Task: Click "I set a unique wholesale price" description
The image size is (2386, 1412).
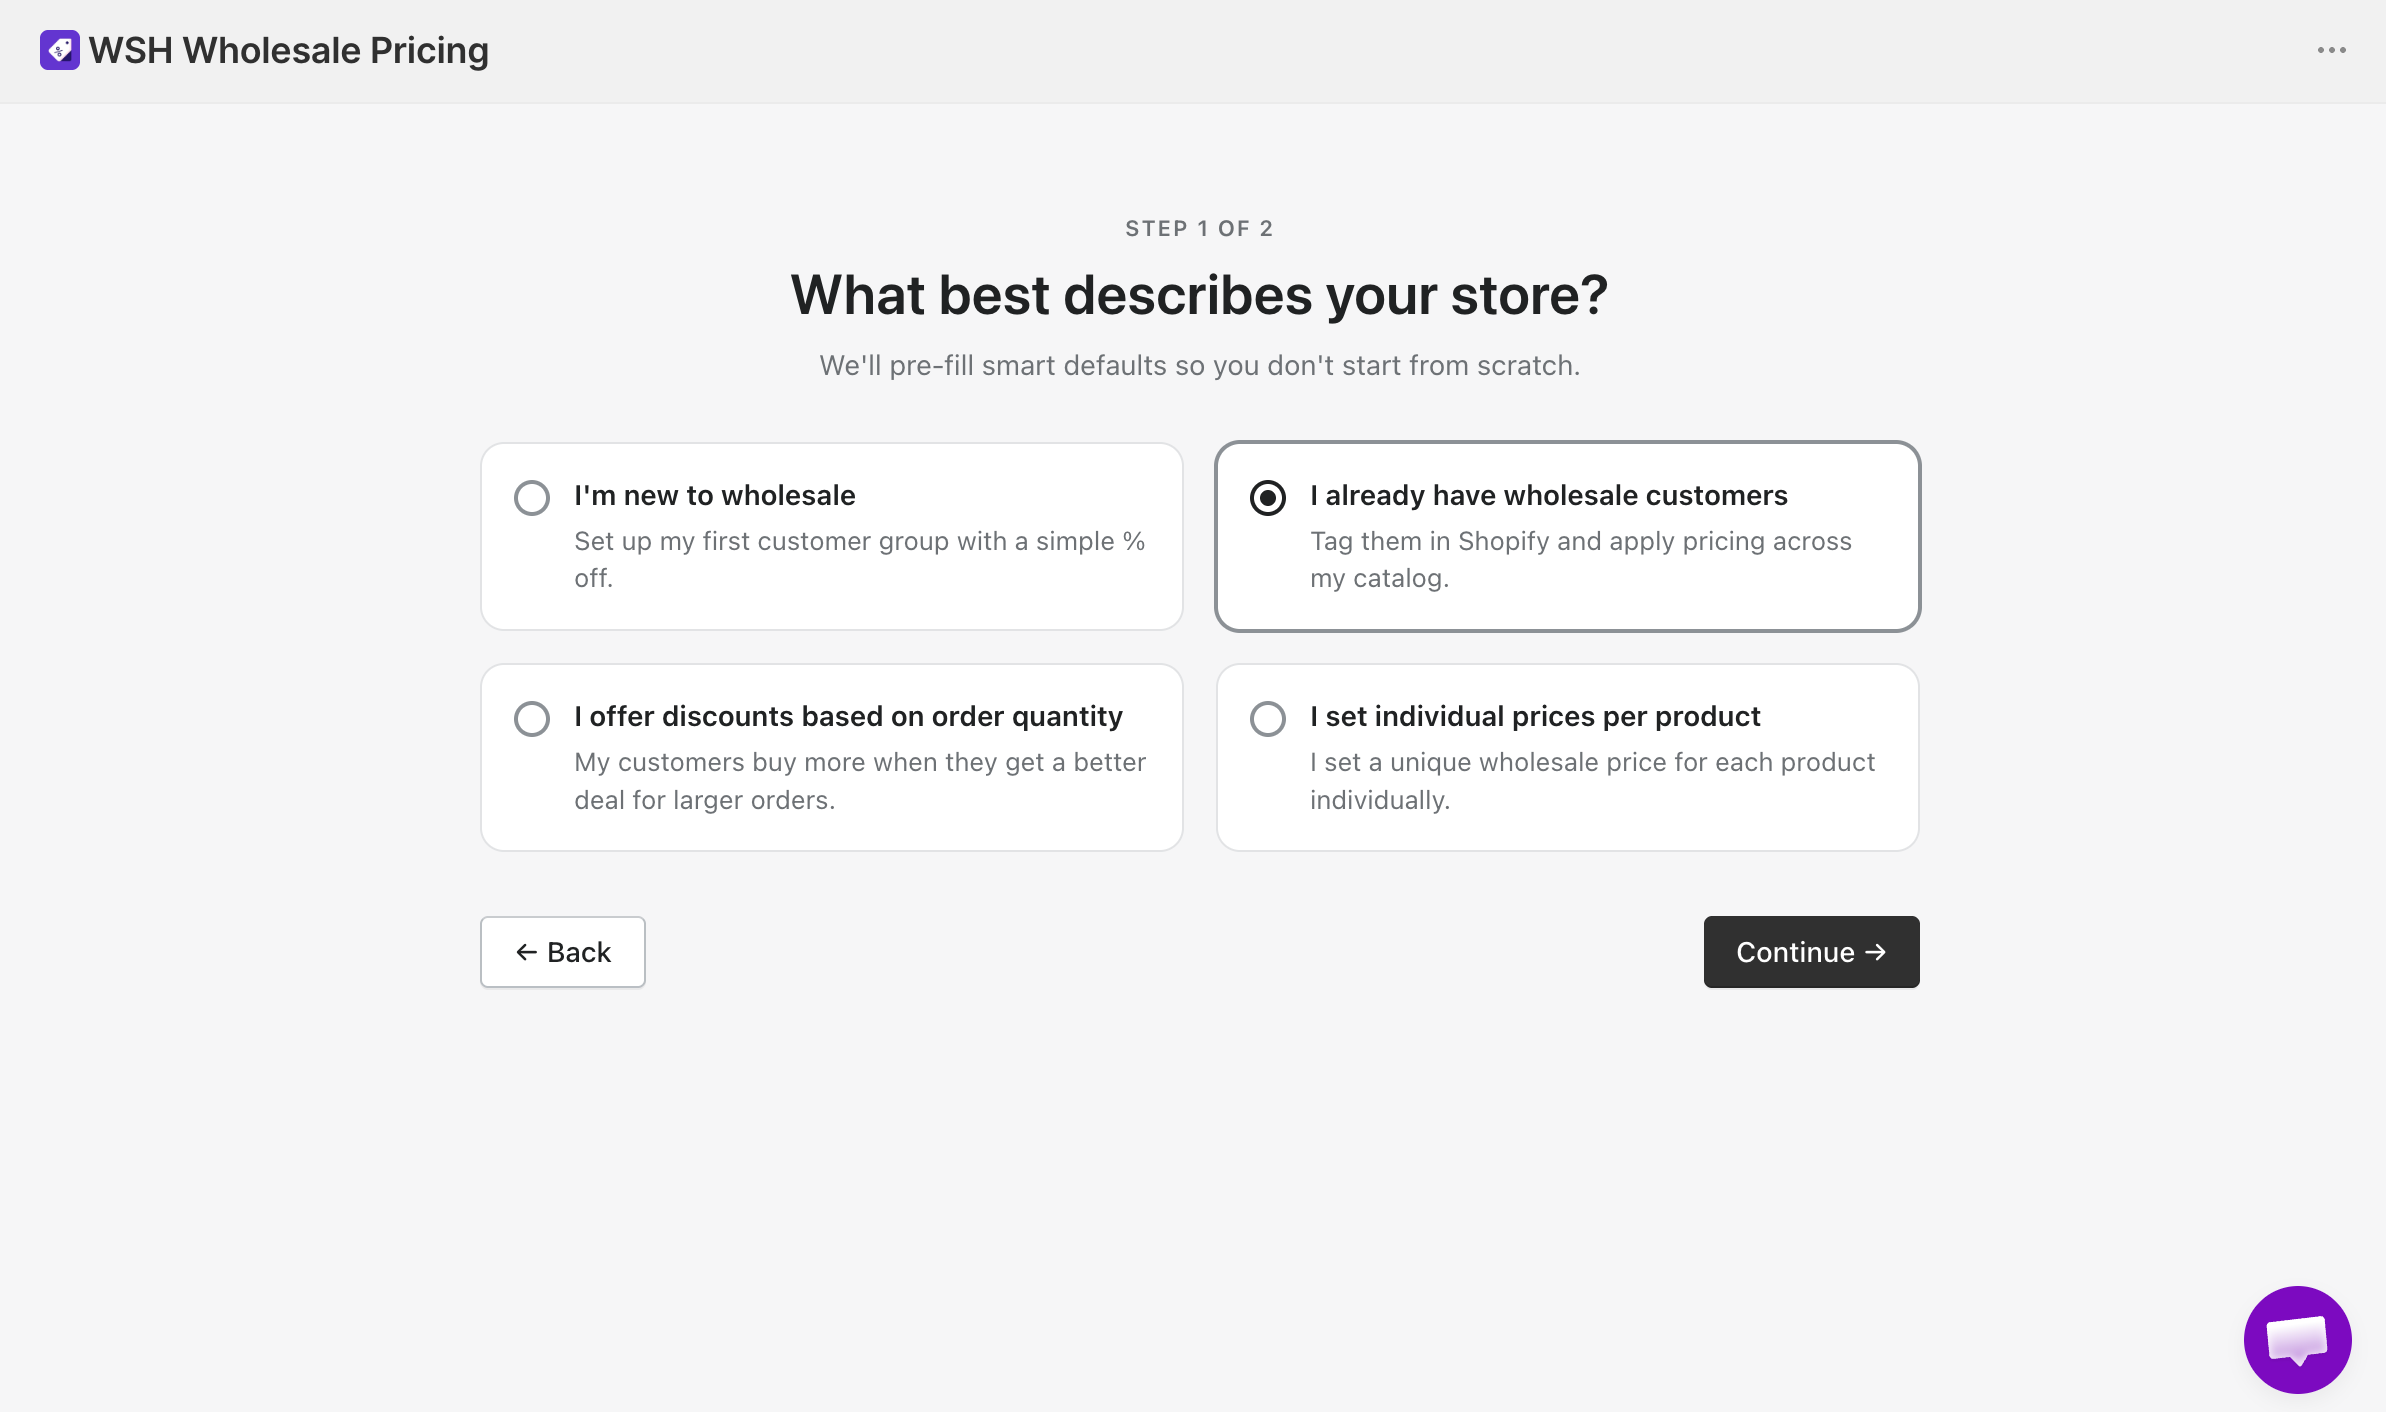Action: (x=1592, y=780)
